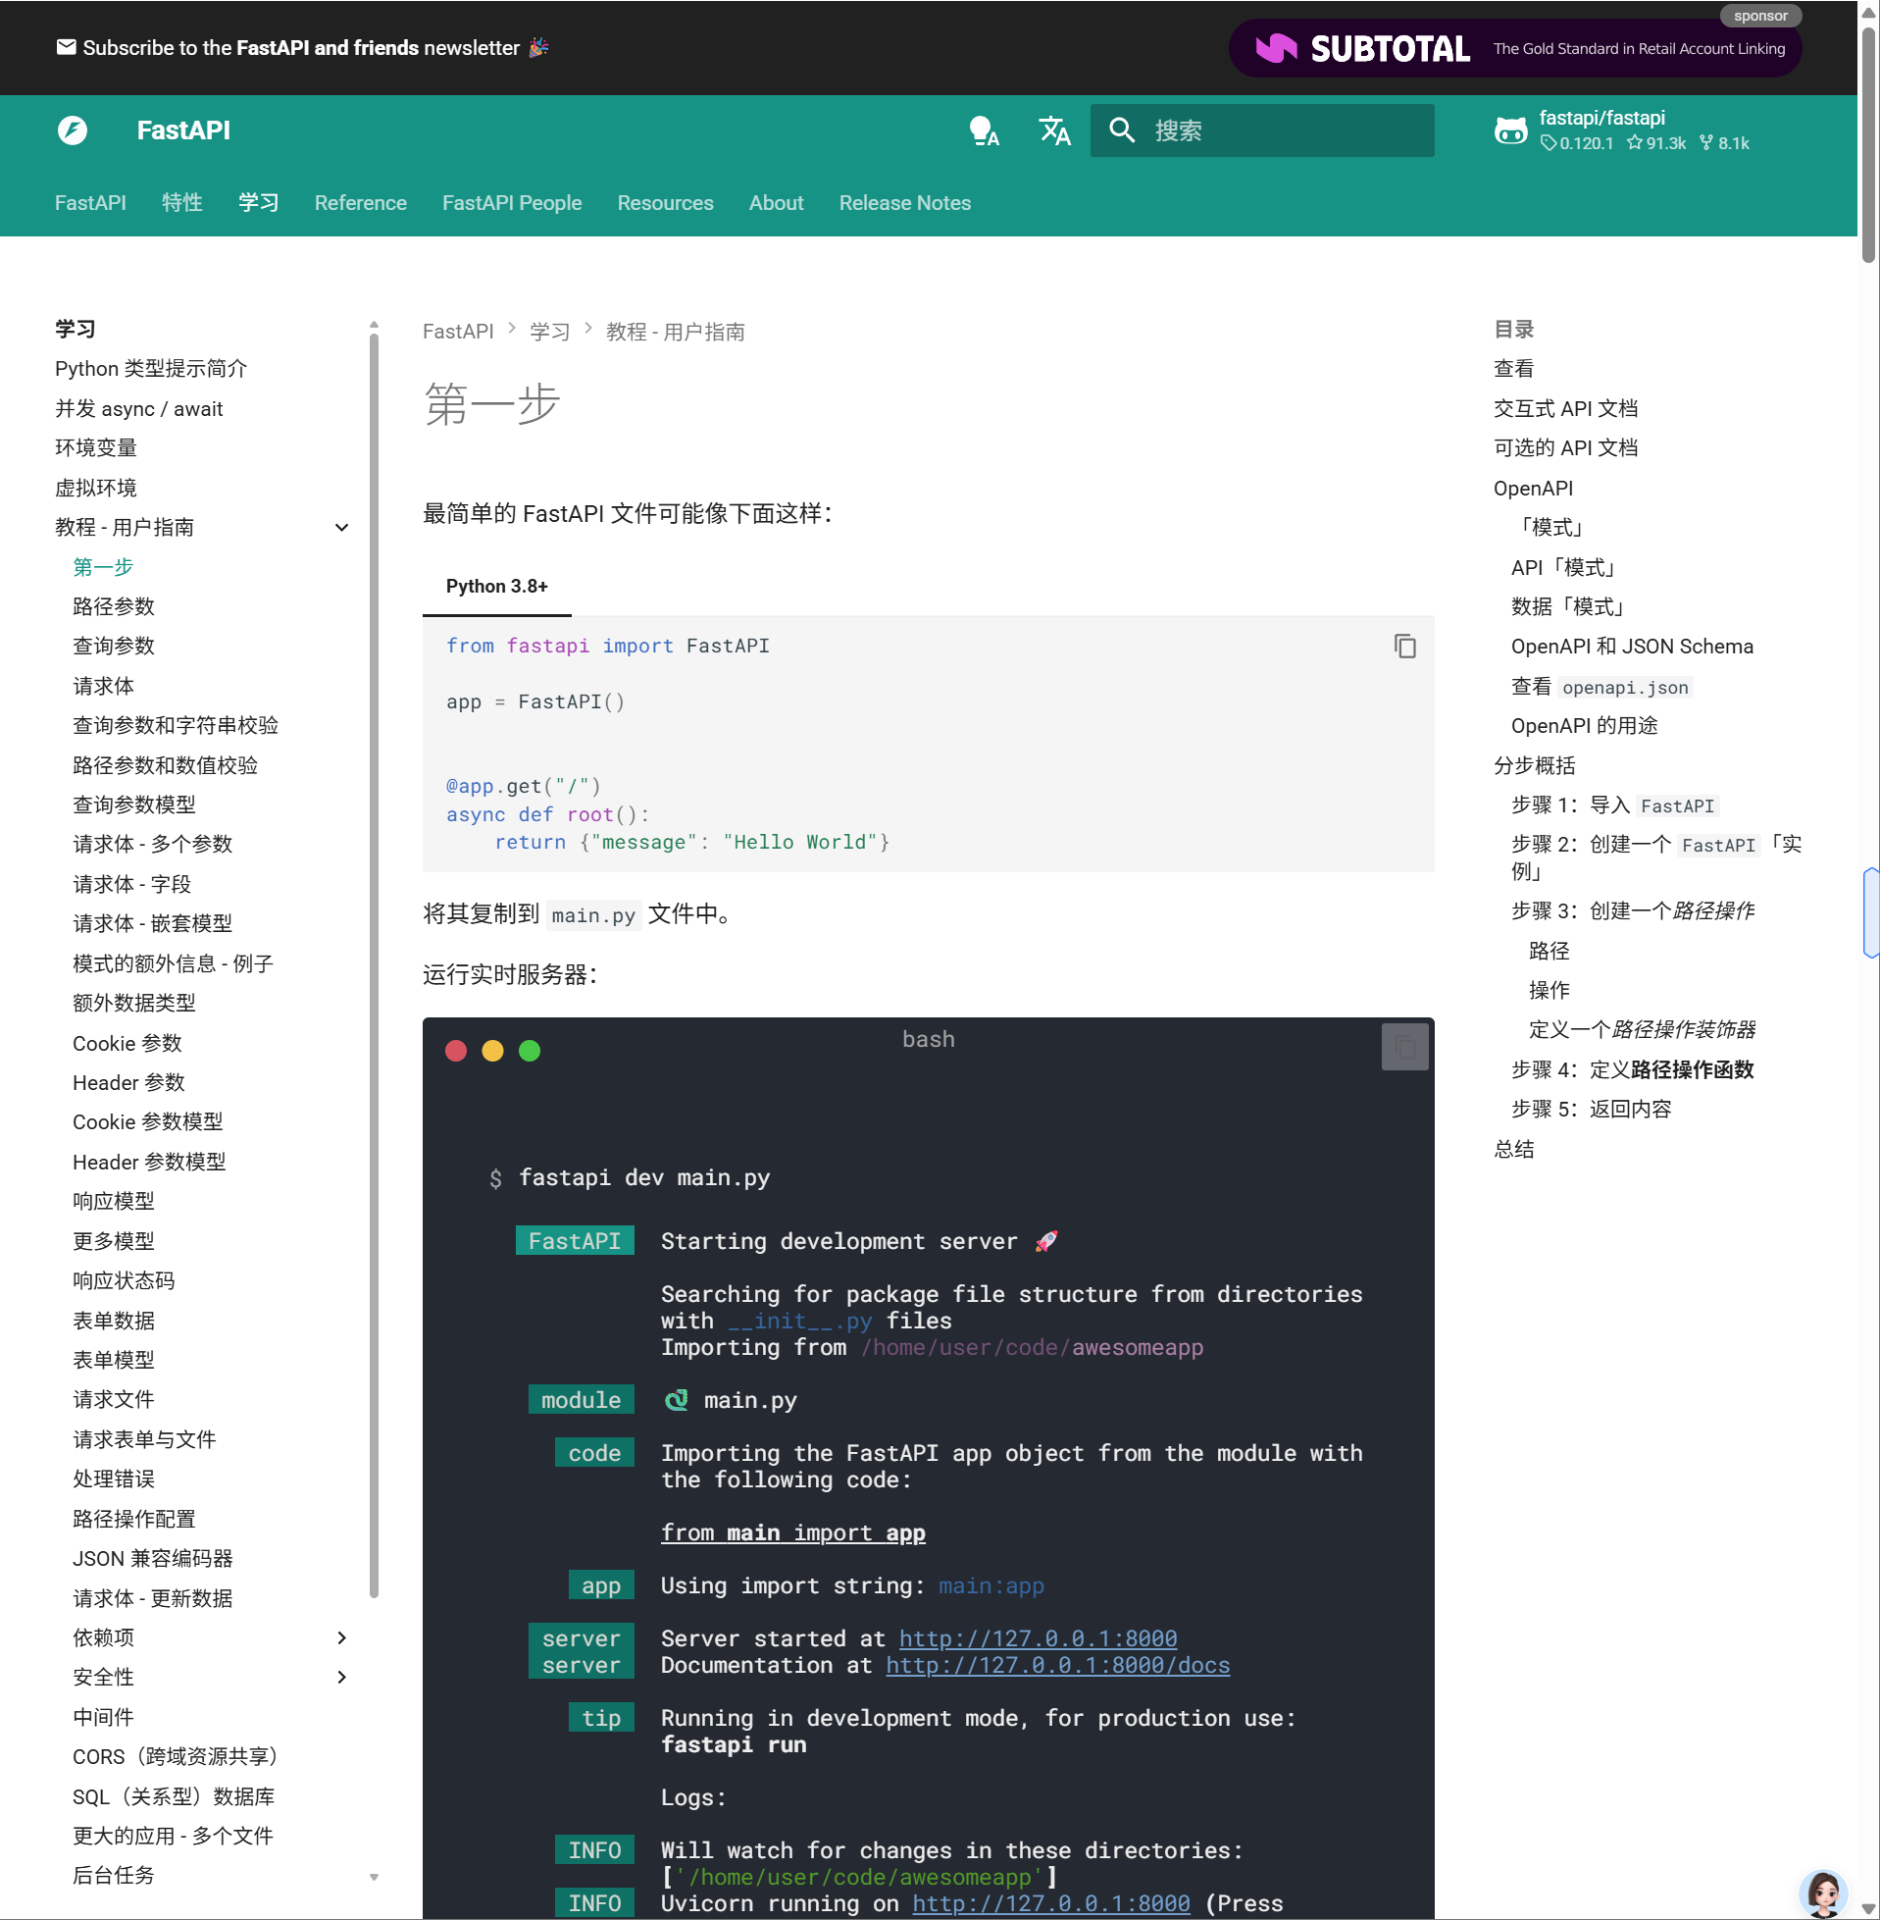Jump to 交互式 API 文档 in table of contents
1880x1920 pixels.
1565,409
